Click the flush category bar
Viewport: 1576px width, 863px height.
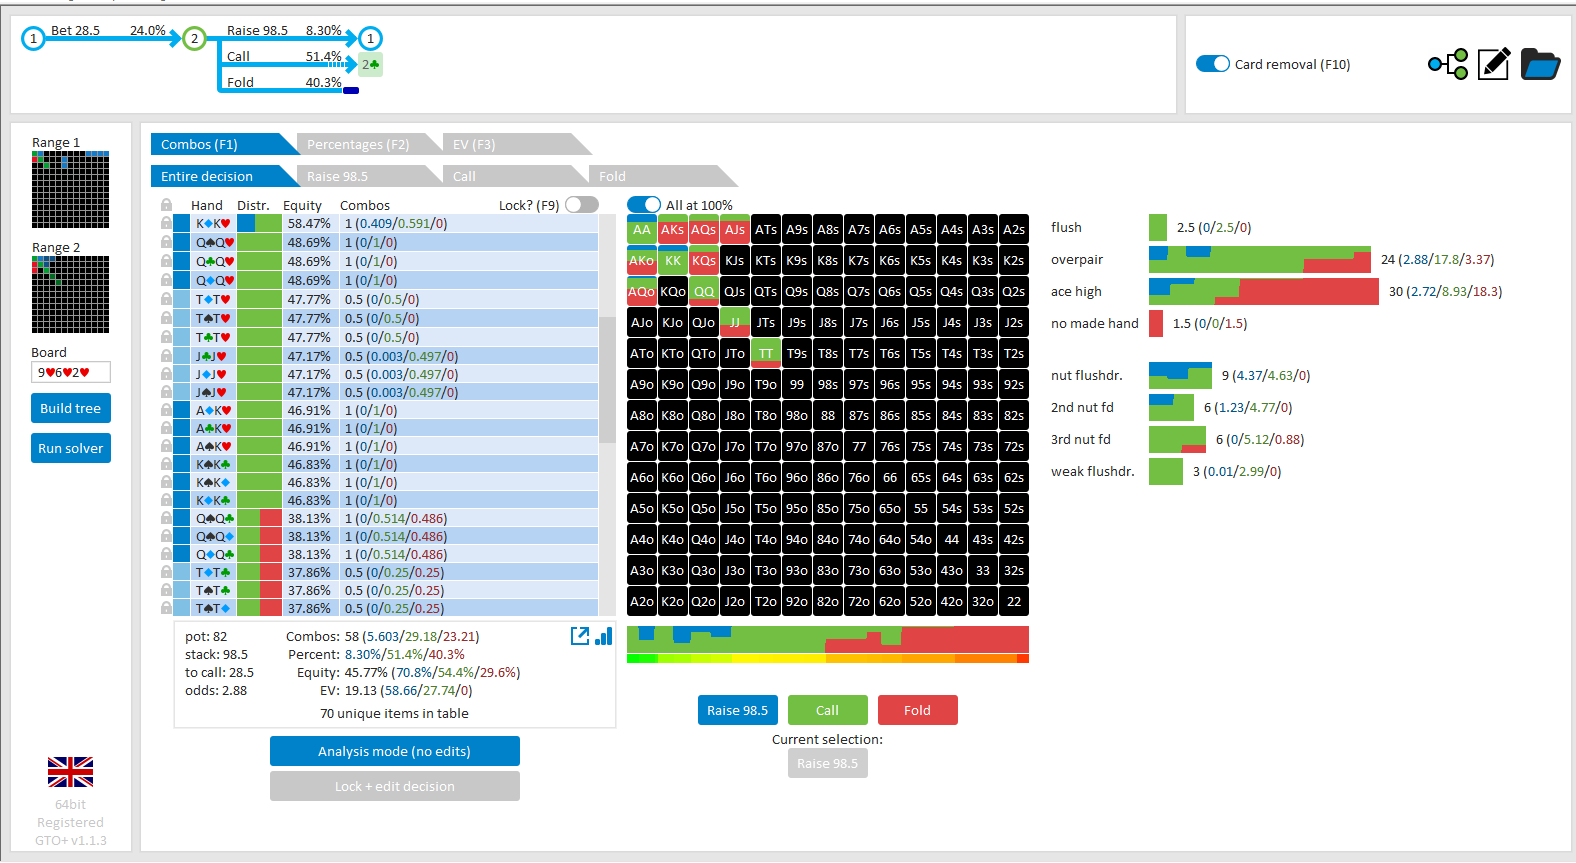[x=1158, y=227]
